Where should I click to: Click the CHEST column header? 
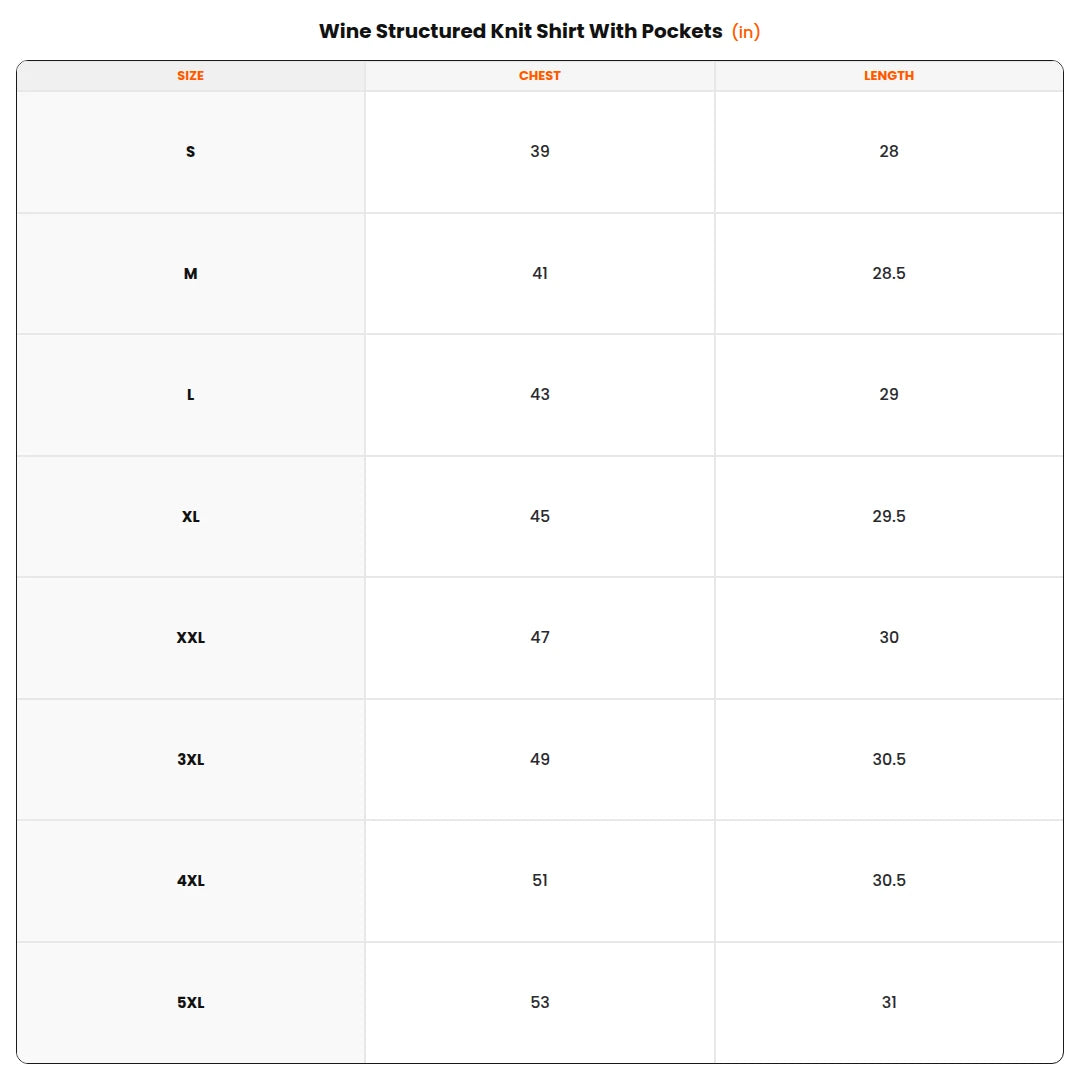click(x=539, y=76)
